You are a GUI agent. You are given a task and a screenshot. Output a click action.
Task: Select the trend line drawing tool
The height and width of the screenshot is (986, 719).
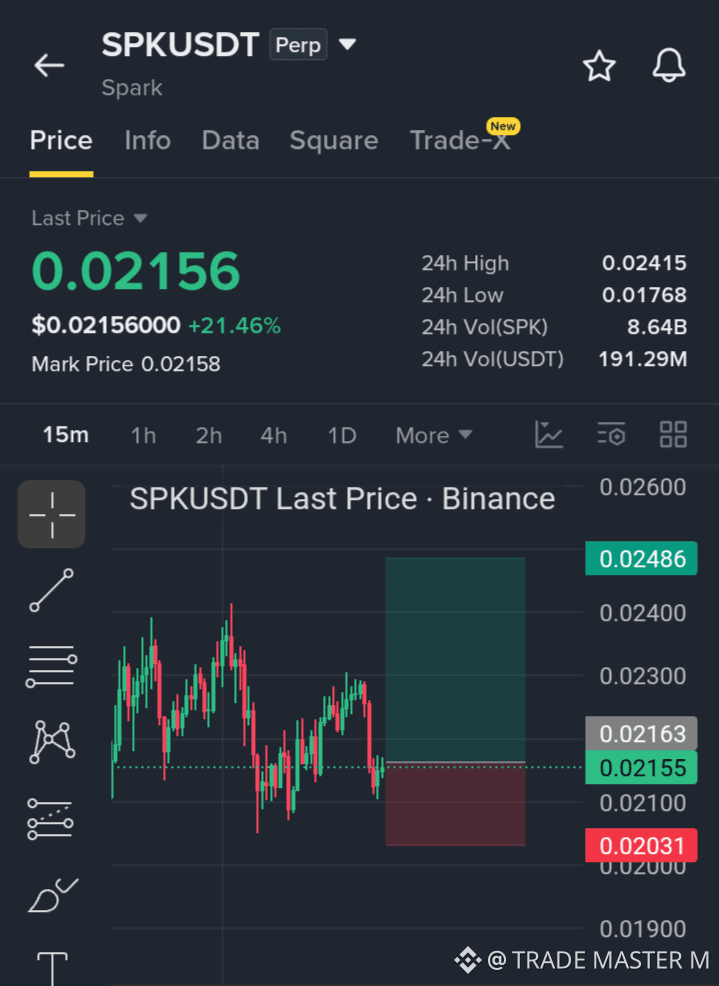pos(52,590)
